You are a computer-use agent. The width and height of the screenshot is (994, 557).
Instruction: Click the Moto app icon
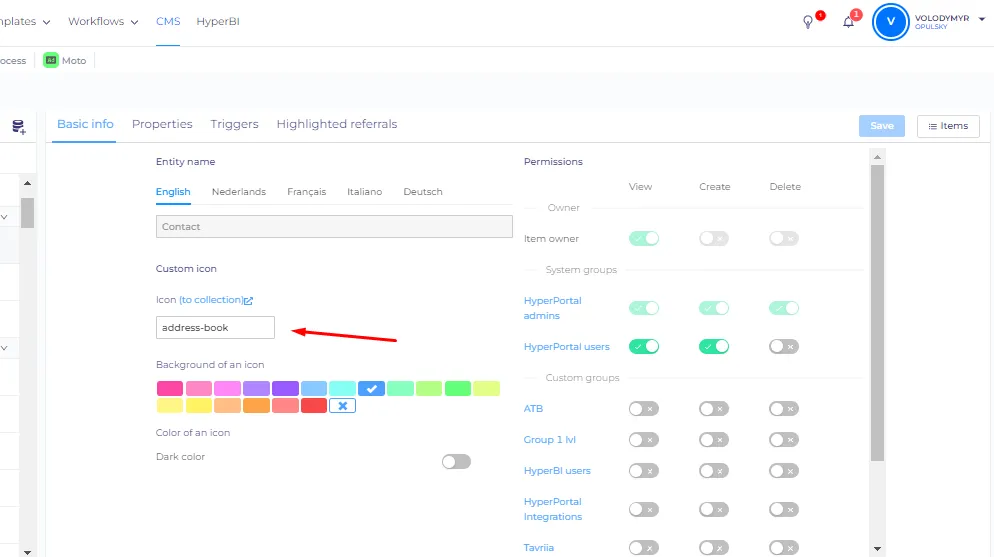[x=51, y=60]
